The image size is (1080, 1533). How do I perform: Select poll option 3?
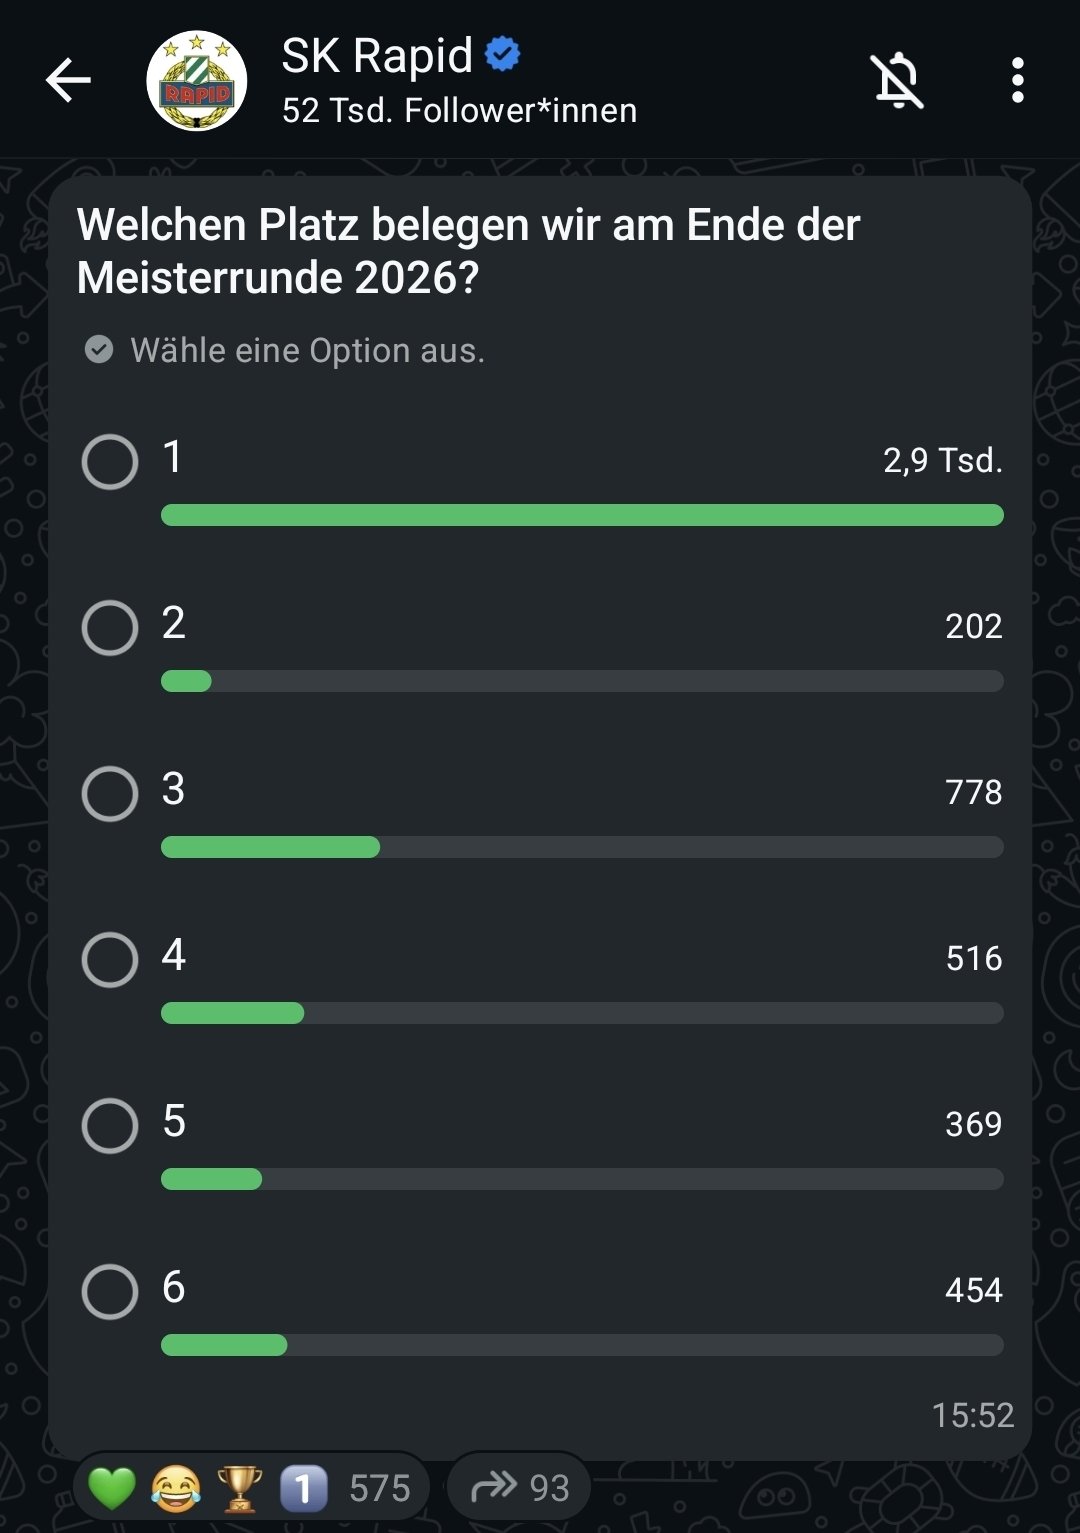pos(110,794)
